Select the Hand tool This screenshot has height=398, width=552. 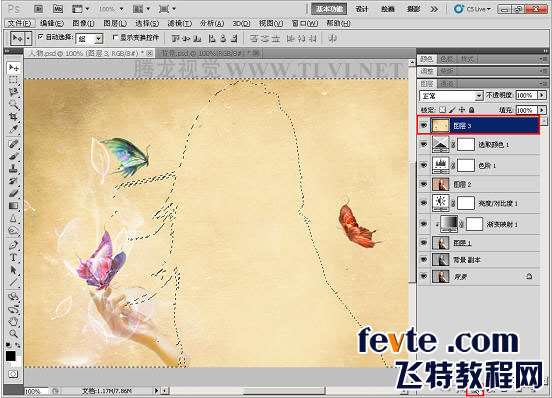pos(13,321)
